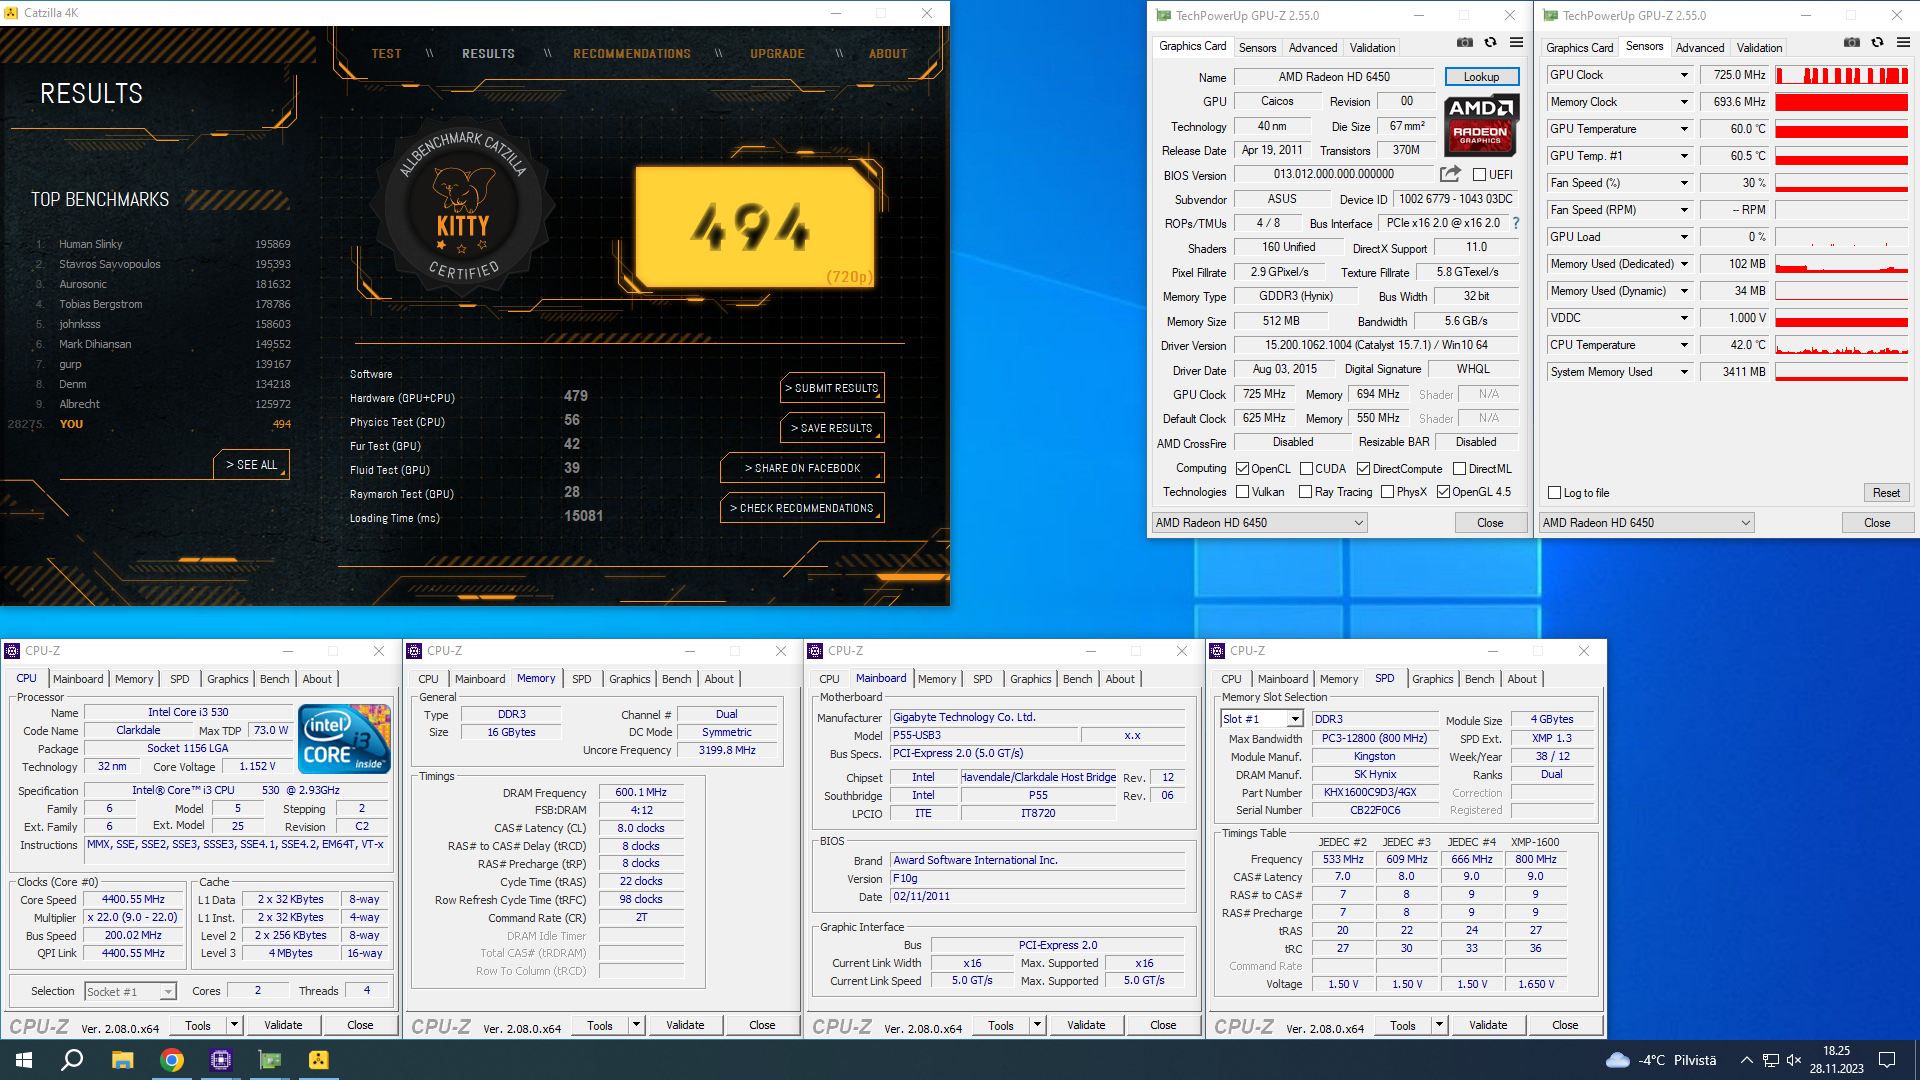Click the Lookup button in GPU-Z
Image resolution: width=1920 pixels, height=1080 pixels.
click(1481, 77)
